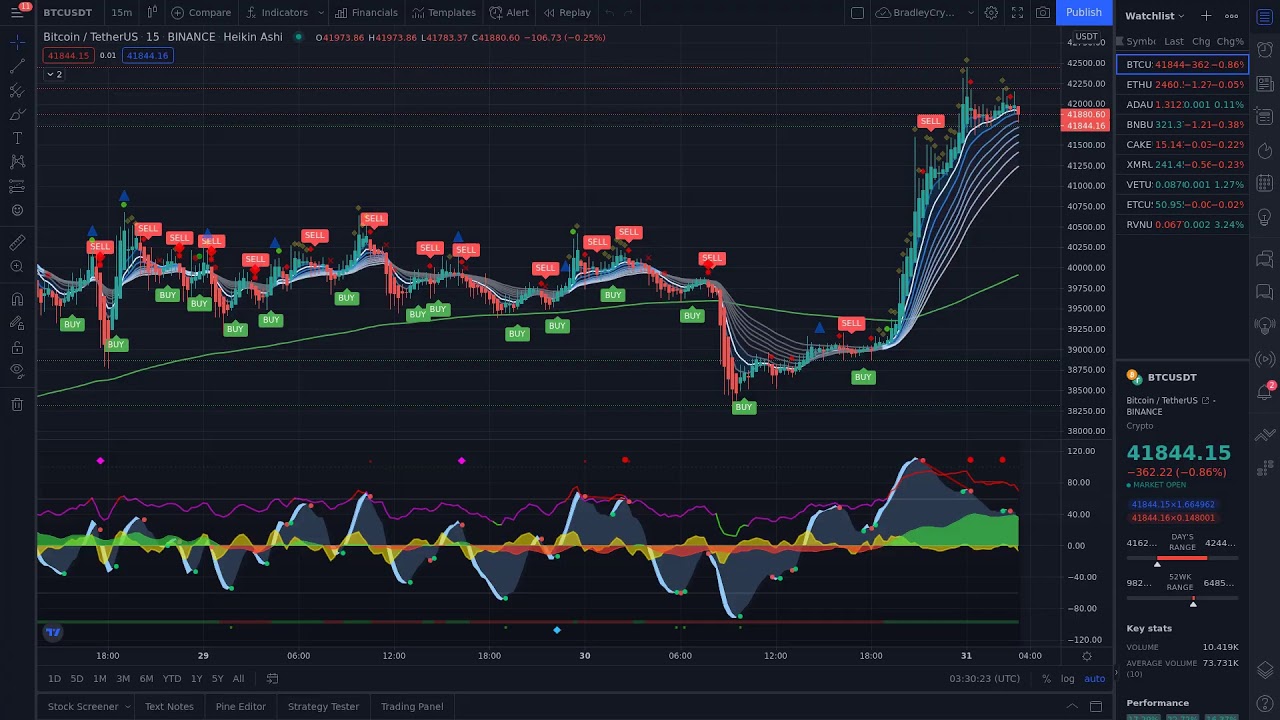Open the Trading Panel tab

pyautogui.click(x=412, y=706)
